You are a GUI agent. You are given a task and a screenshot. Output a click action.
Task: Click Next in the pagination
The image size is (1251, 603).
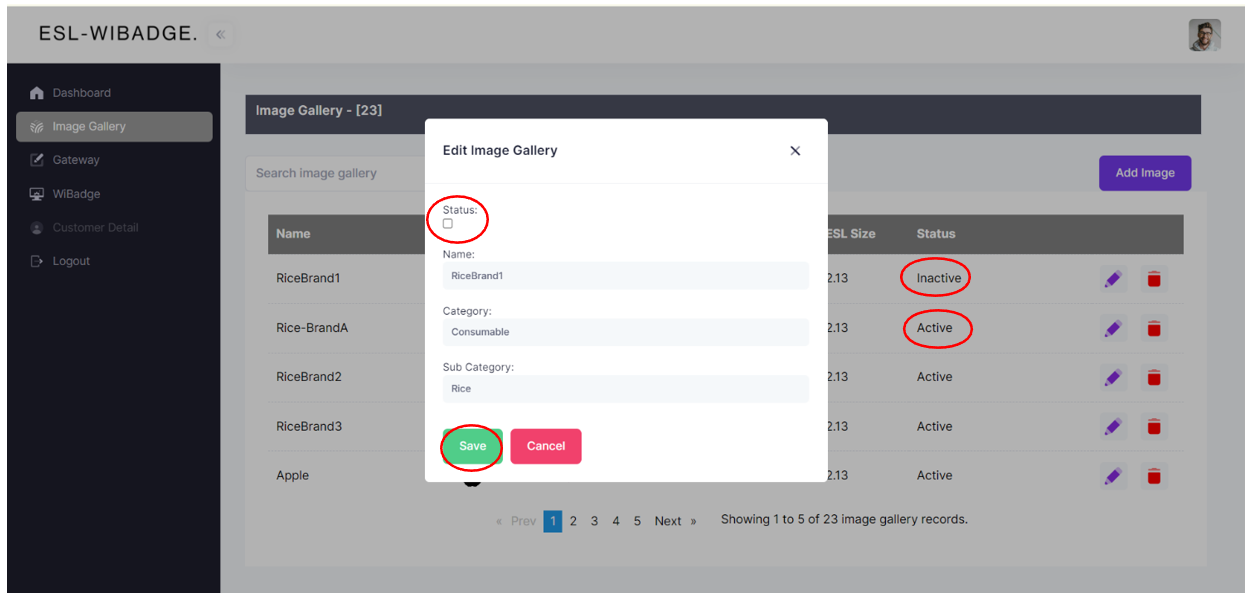pos(668,521)
